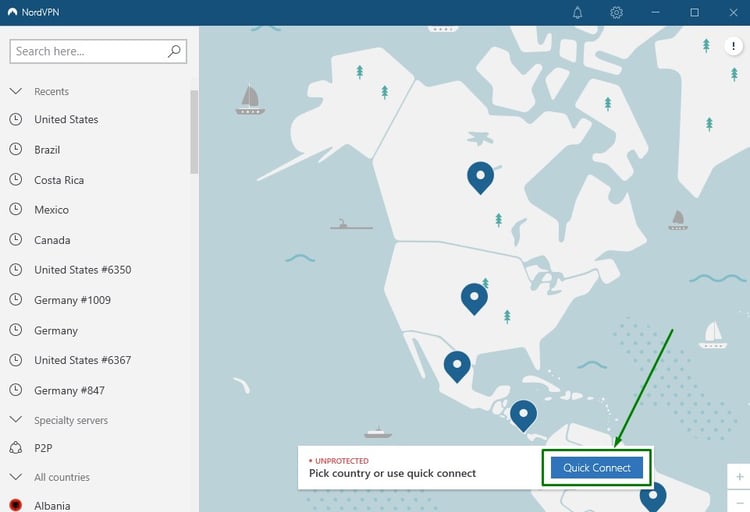Screen dimensions: 750x512
Task: Select United States in recents
Action: point(66,119)
